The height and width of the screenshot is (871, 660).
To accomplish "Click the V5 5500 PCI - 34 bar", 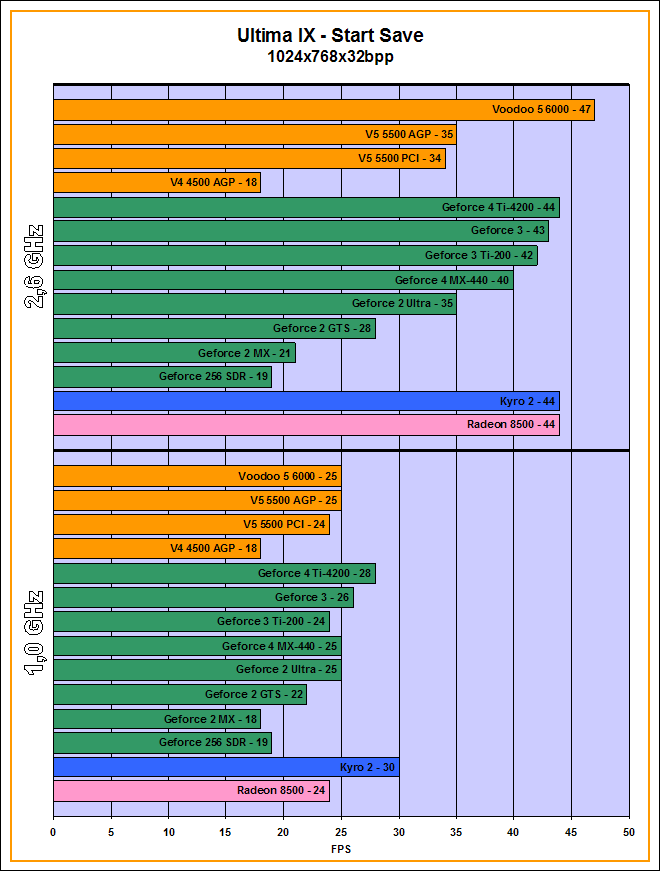I will 249,158.
